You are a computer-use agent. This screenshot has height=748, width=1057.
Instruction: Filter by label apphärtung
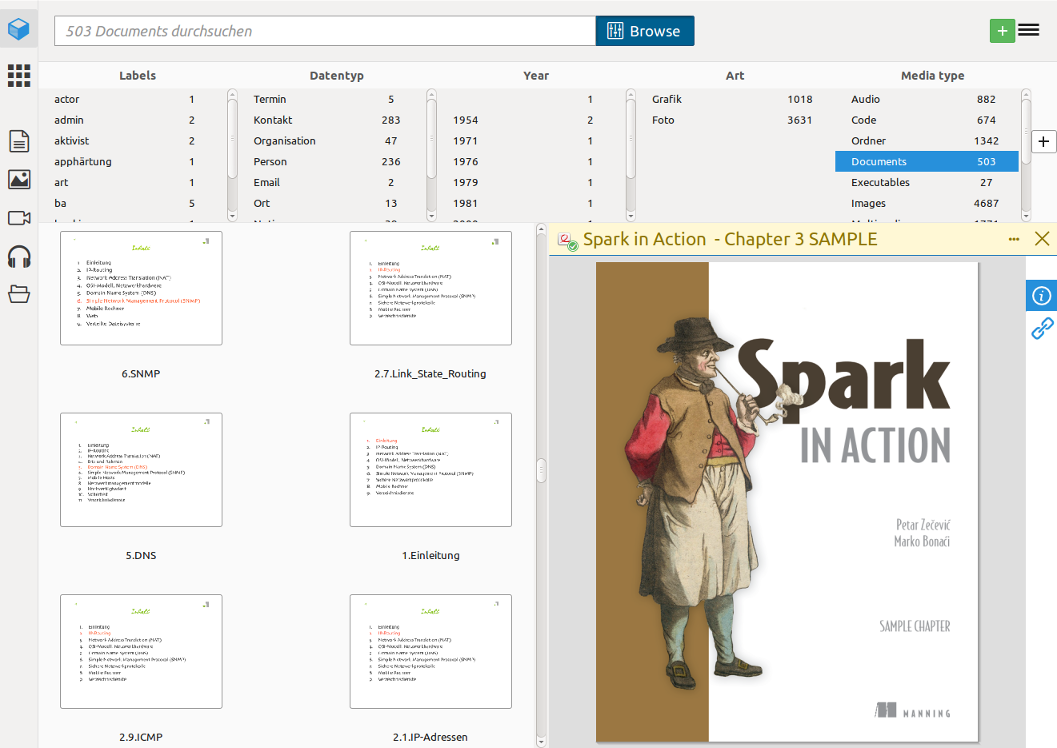[132, 162]
